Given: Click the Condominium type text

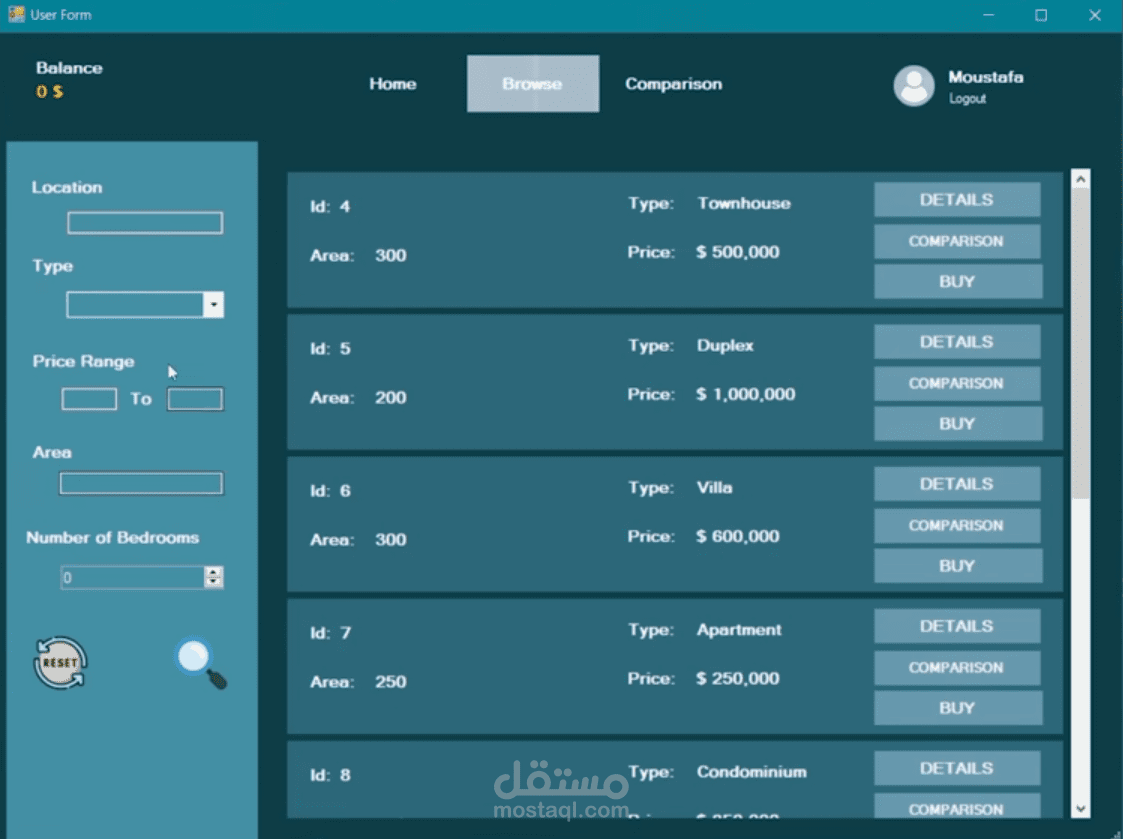Looking at the screenshot, I should pos(751,772).
